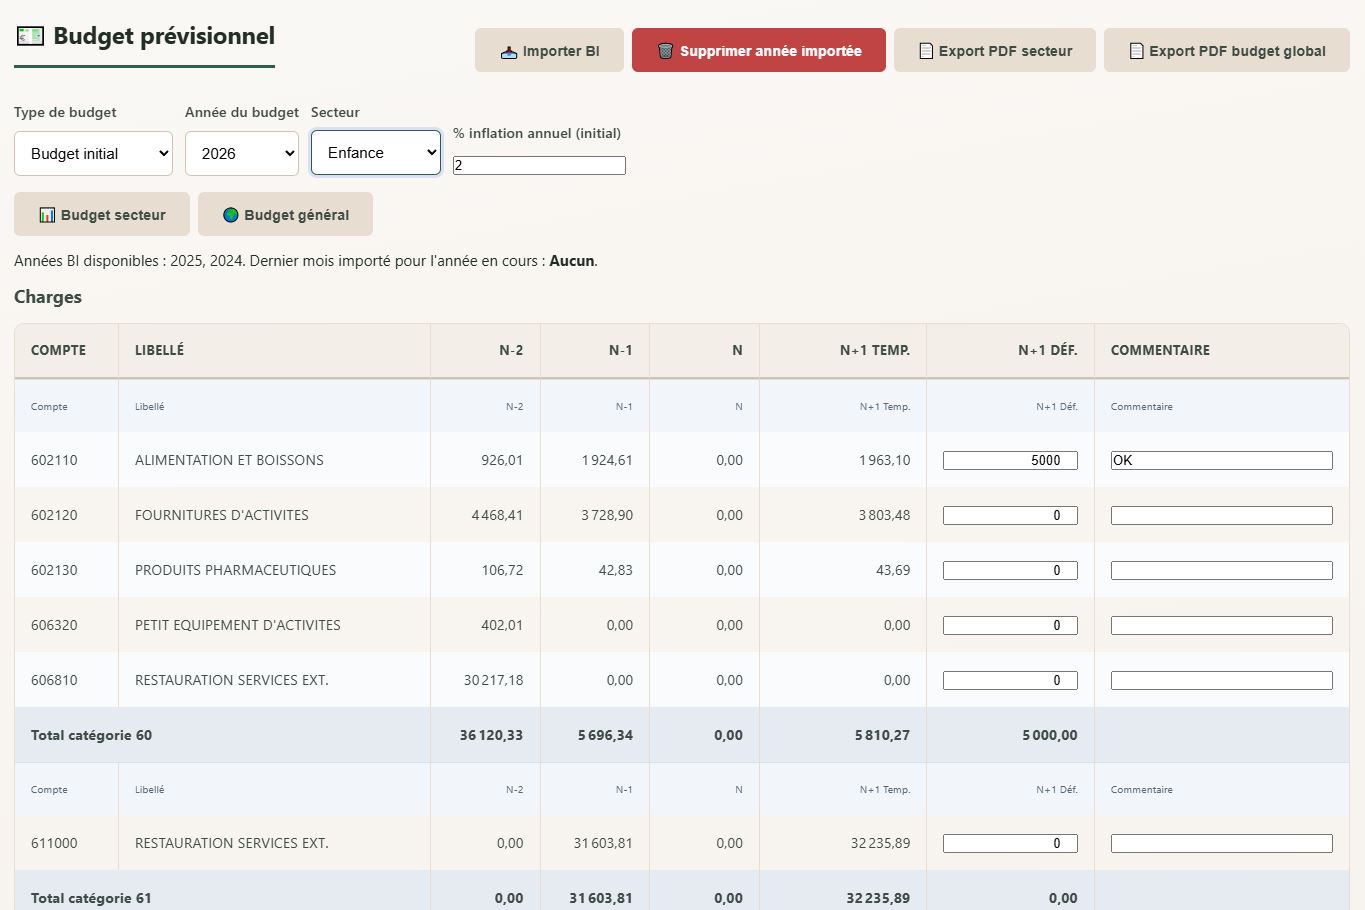Expand the Année du budget selector
Viewport: 1365px width, 910px height.
pos(242,154)
